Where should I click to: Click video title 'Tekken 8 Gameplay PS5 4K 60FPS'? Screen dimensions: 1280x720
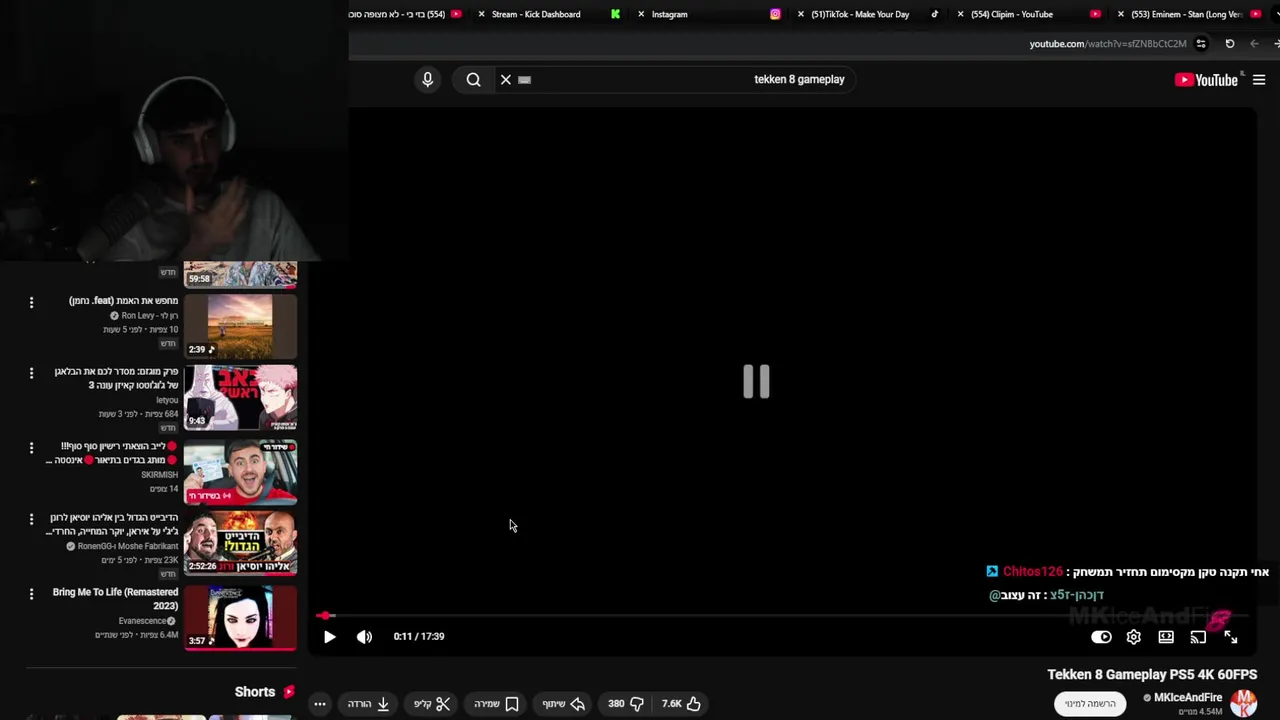point(1152,675)
